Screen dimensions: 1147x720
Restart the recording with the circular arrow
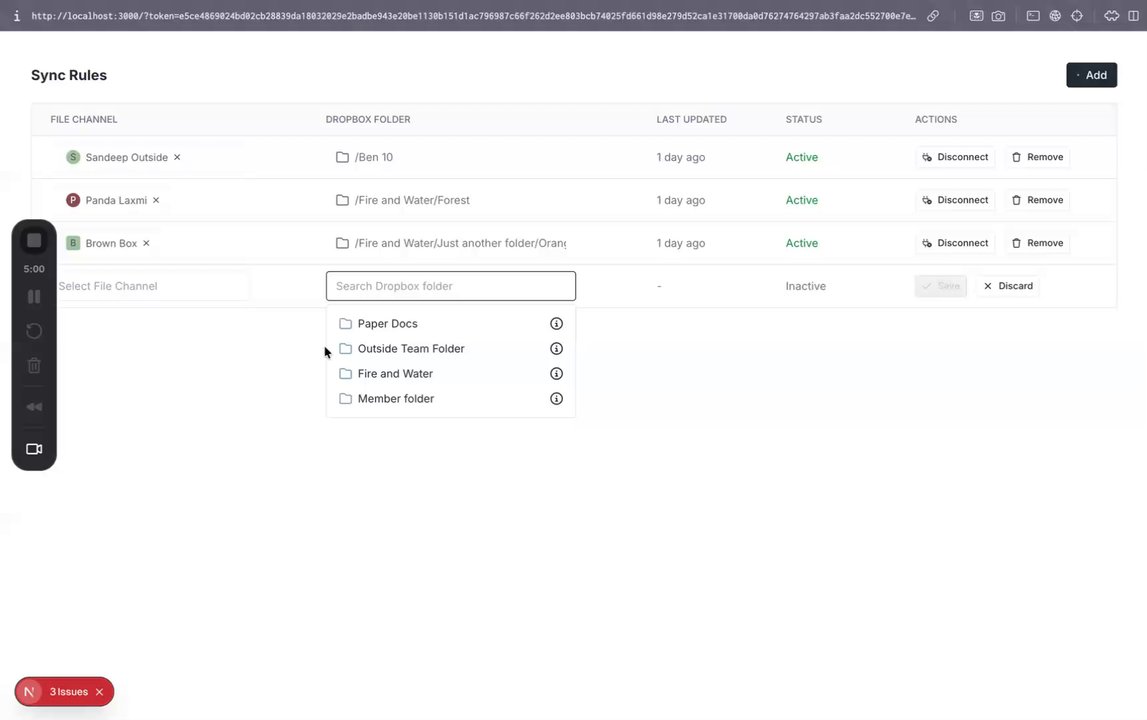click(x=34, y=331)
